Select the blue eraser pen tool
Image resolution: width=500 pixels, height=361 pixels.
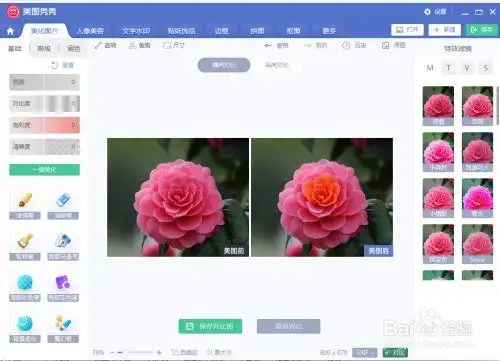click(63, 200)
